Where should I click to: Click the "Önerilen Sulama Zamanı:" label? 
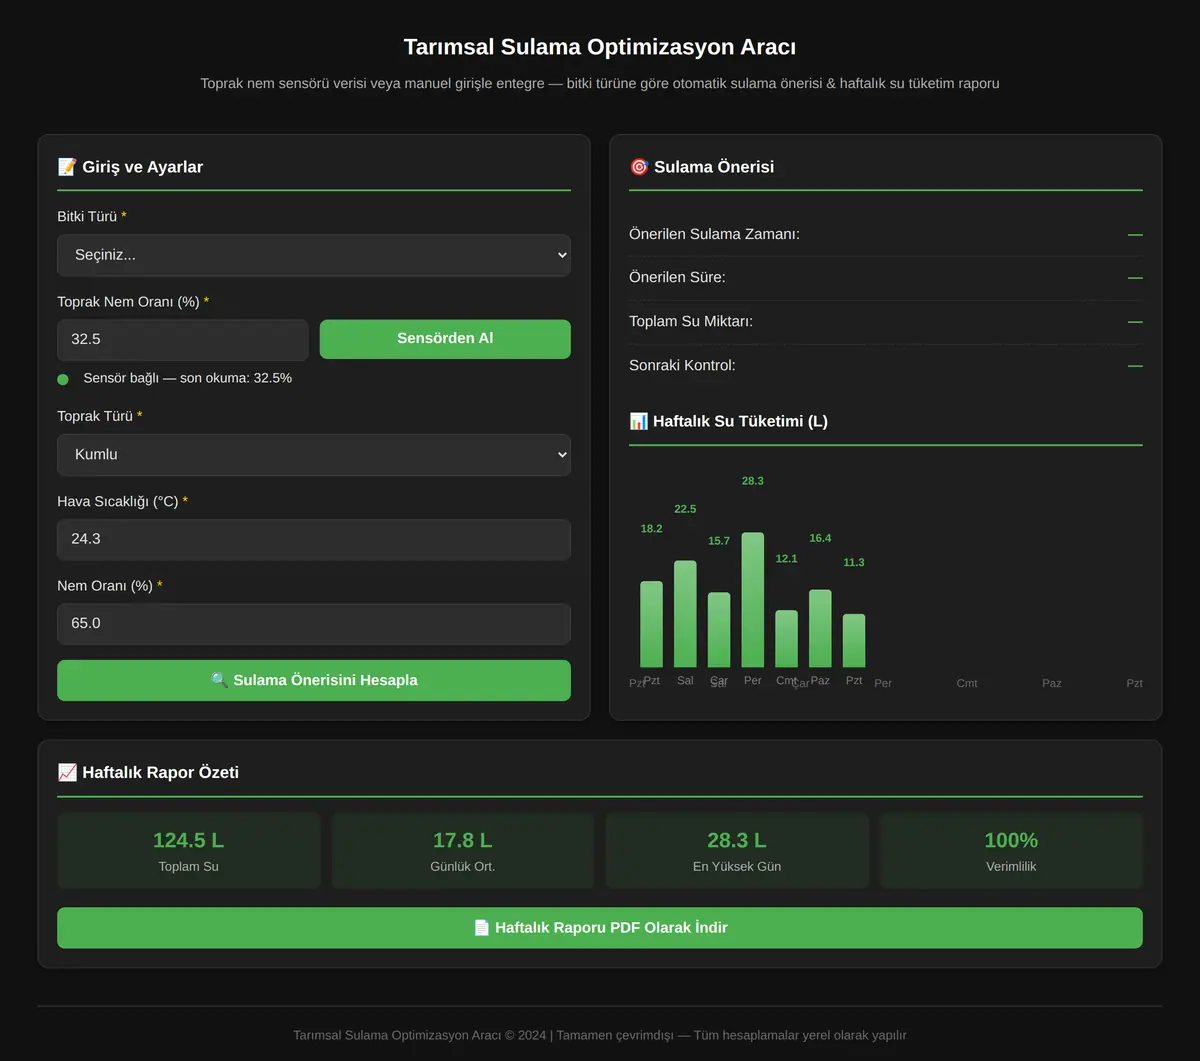714,234
